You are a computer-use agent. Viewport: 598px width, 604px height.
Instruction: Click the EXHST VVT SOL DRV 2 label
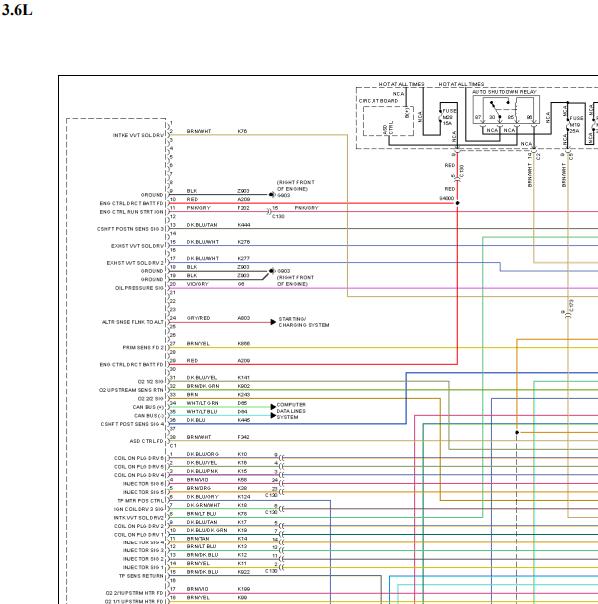135,263
